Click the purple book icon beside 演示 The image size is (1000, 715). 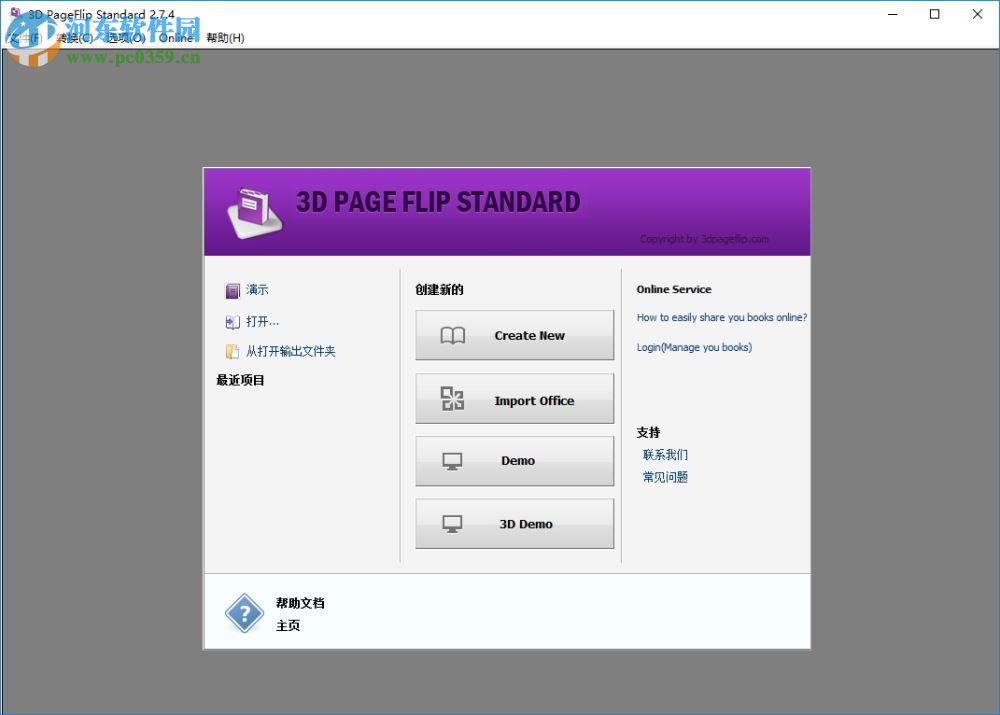point(232,291)
